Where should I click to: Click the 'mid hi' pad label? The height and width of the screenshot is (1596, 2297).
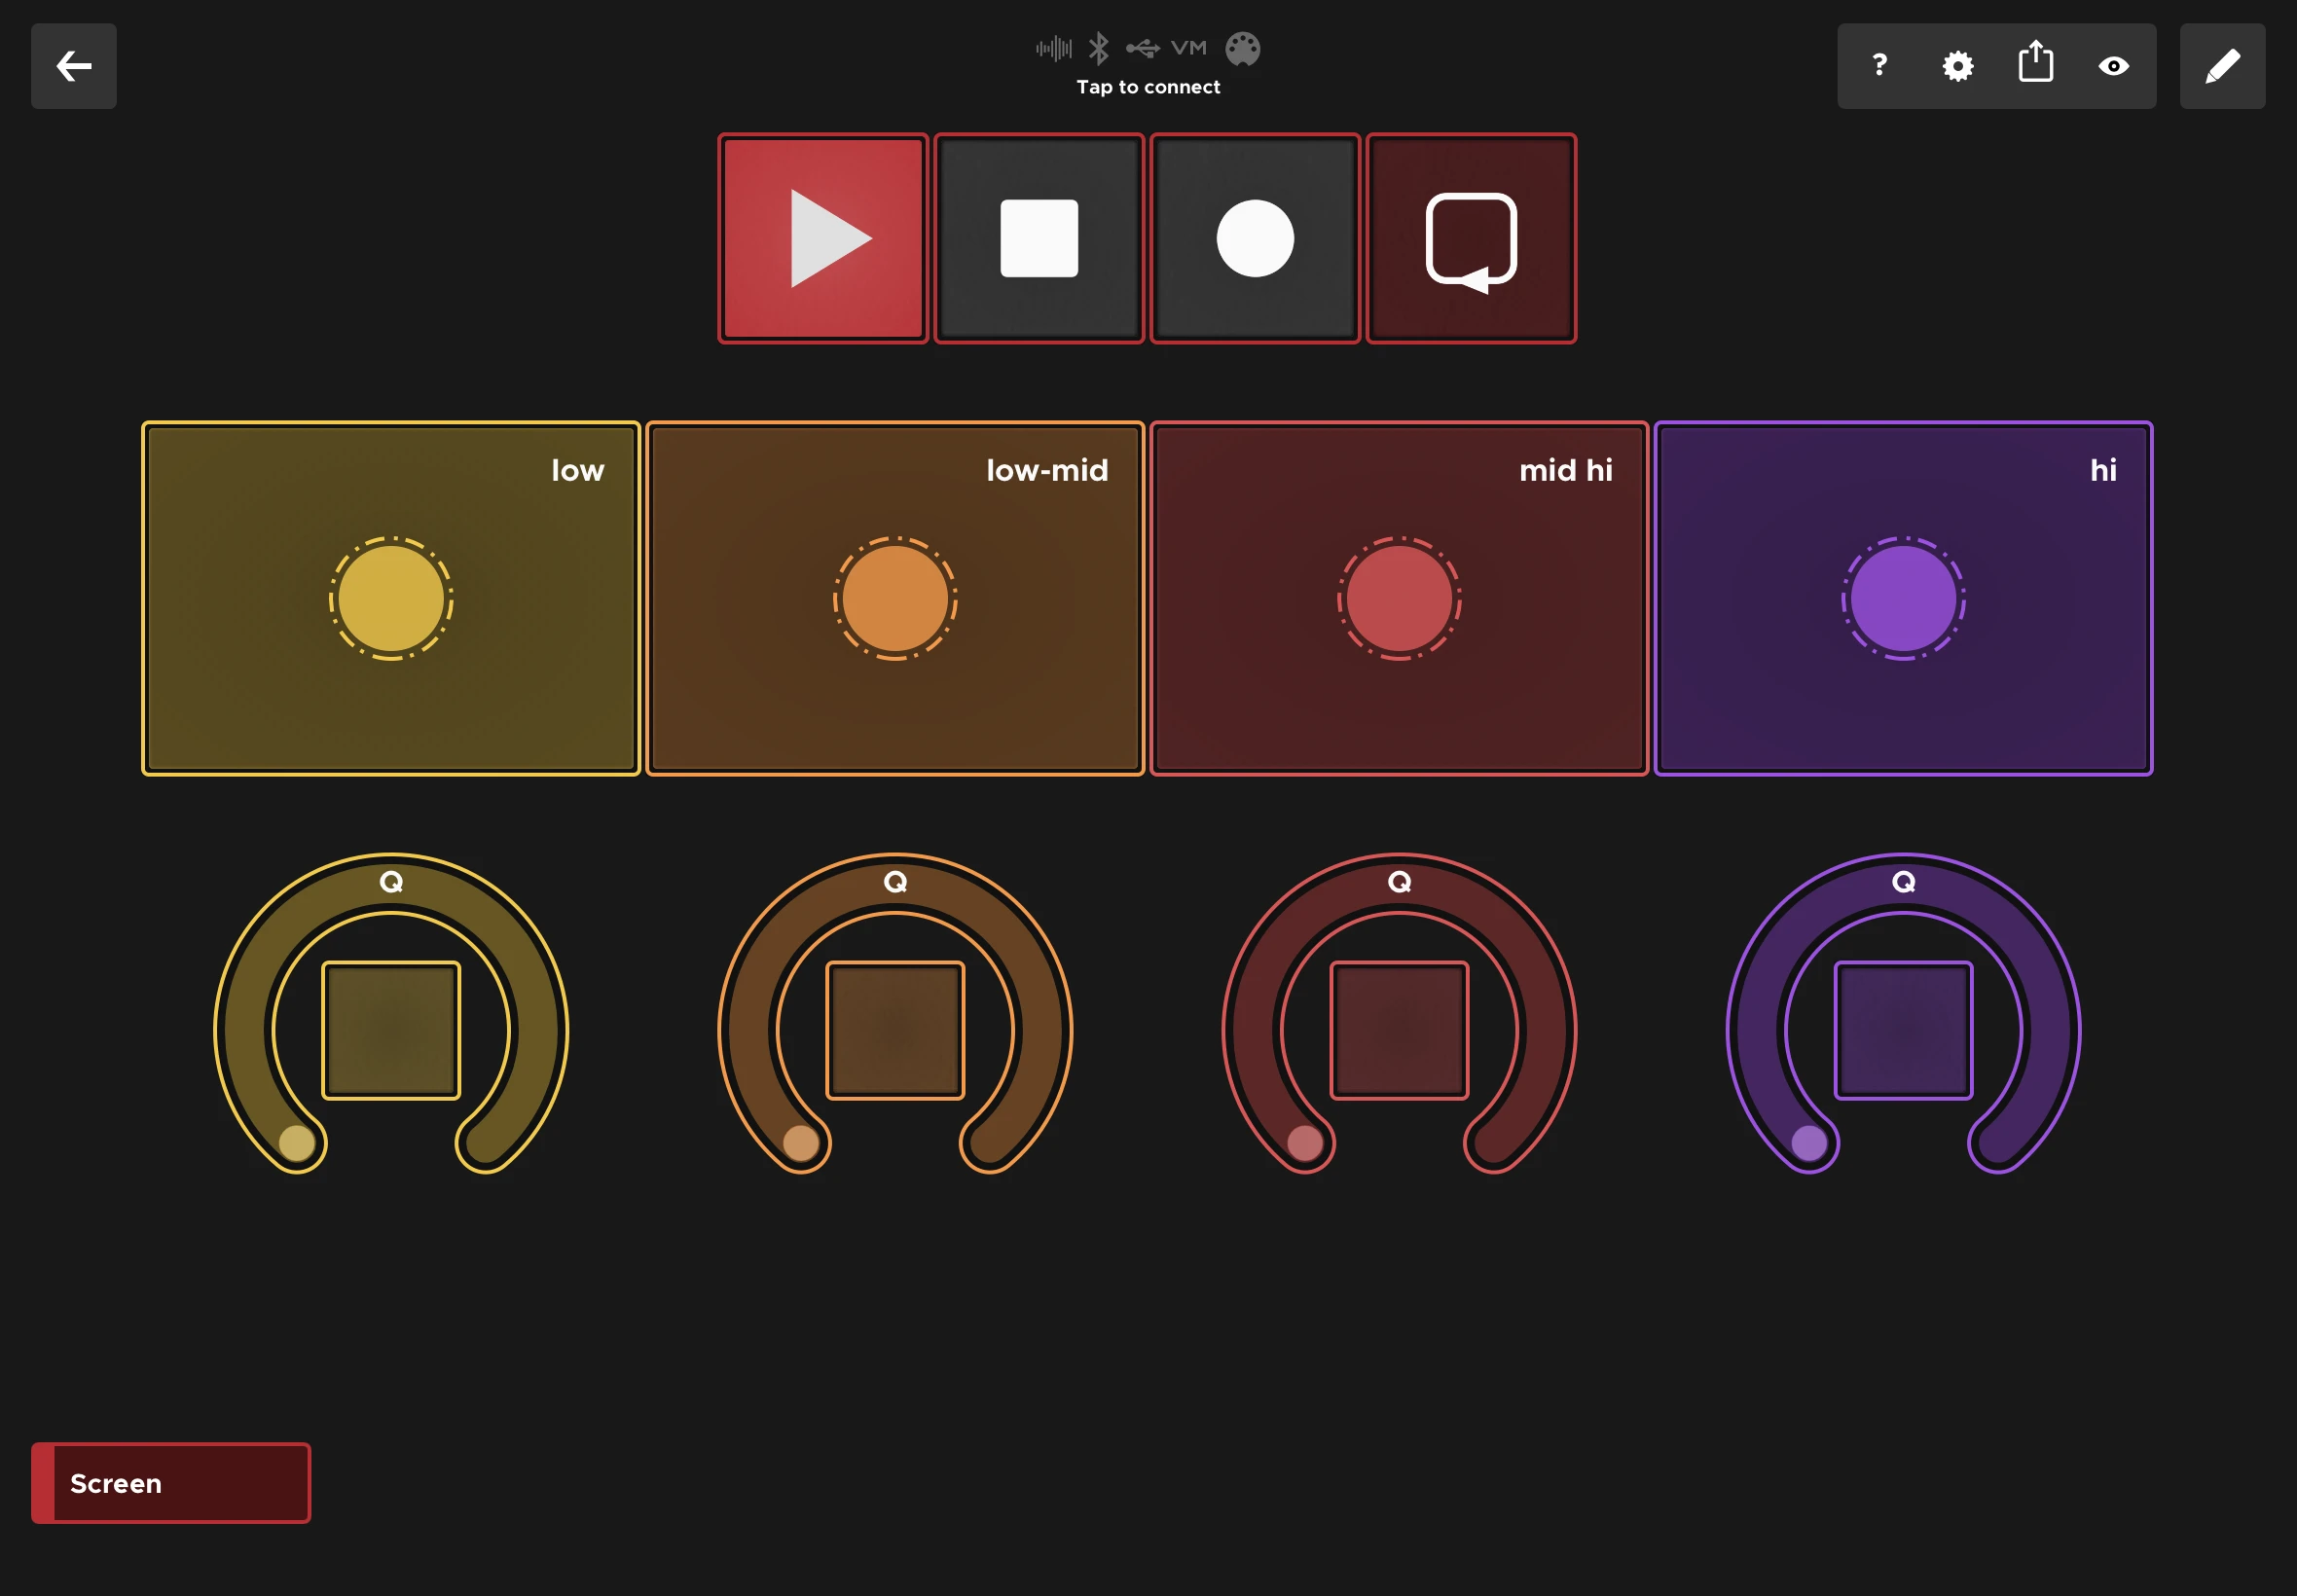coord(1566,470)
